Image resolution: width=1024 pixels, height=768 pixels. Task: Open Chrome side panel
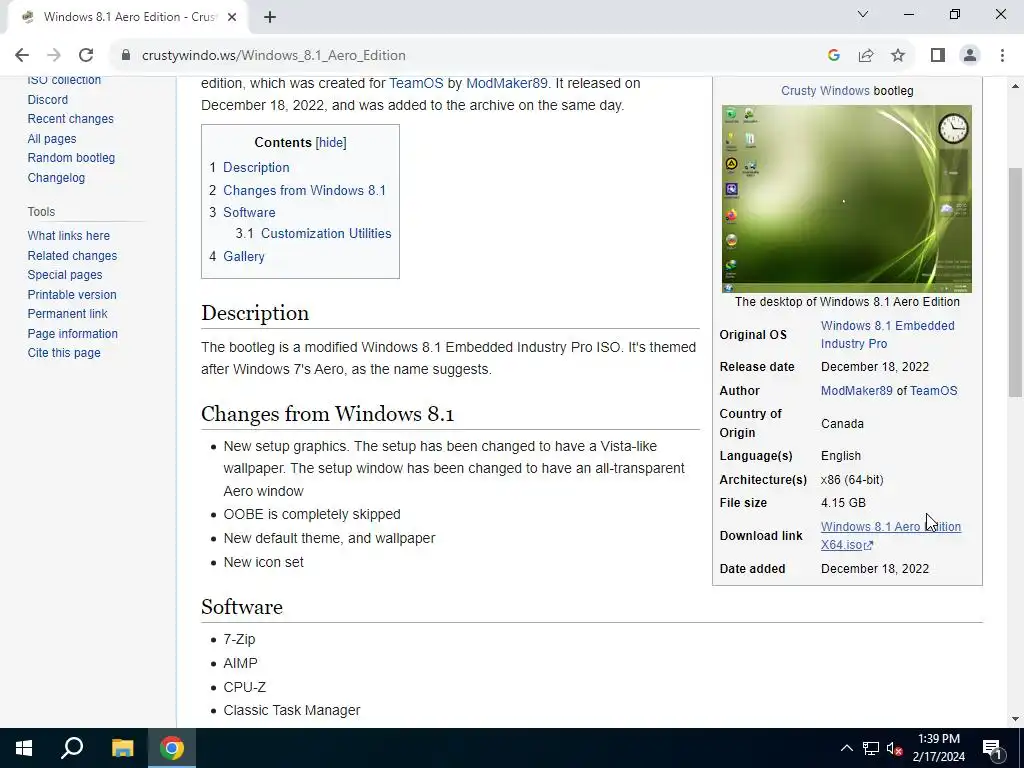tap(938, 56)
